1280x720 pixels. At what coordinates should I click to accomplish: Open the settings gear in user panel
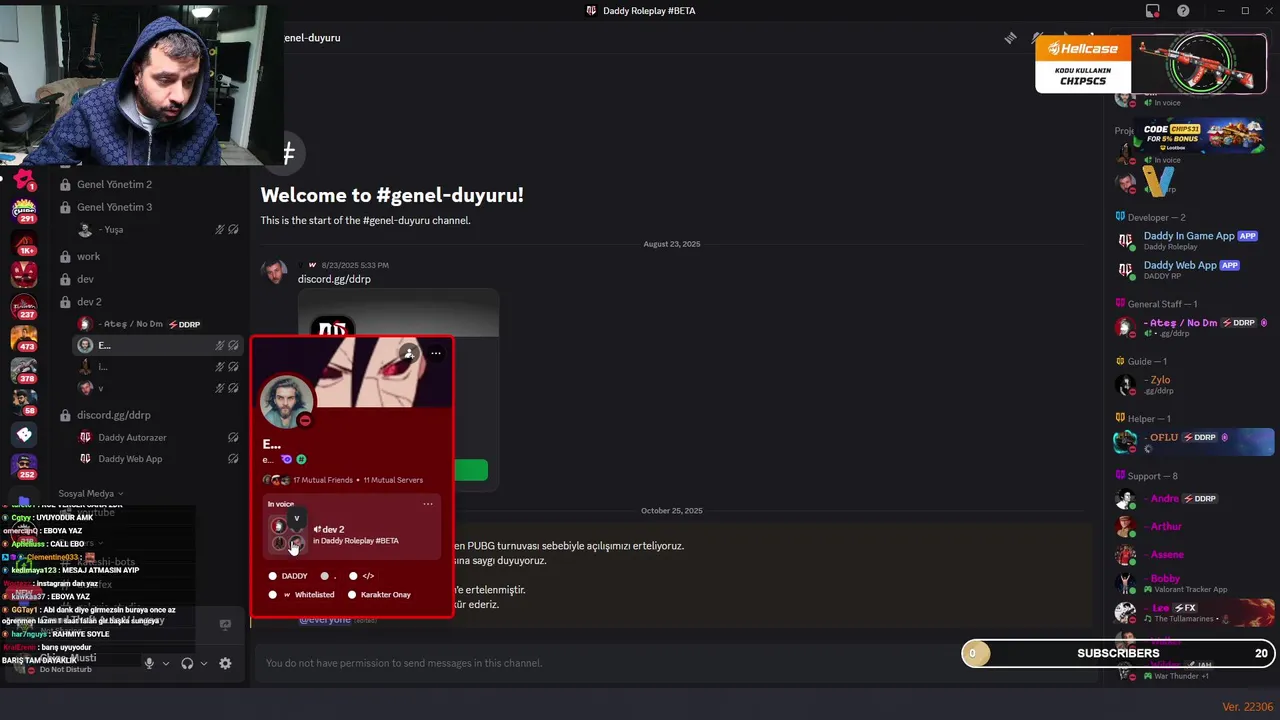[225, 663]
